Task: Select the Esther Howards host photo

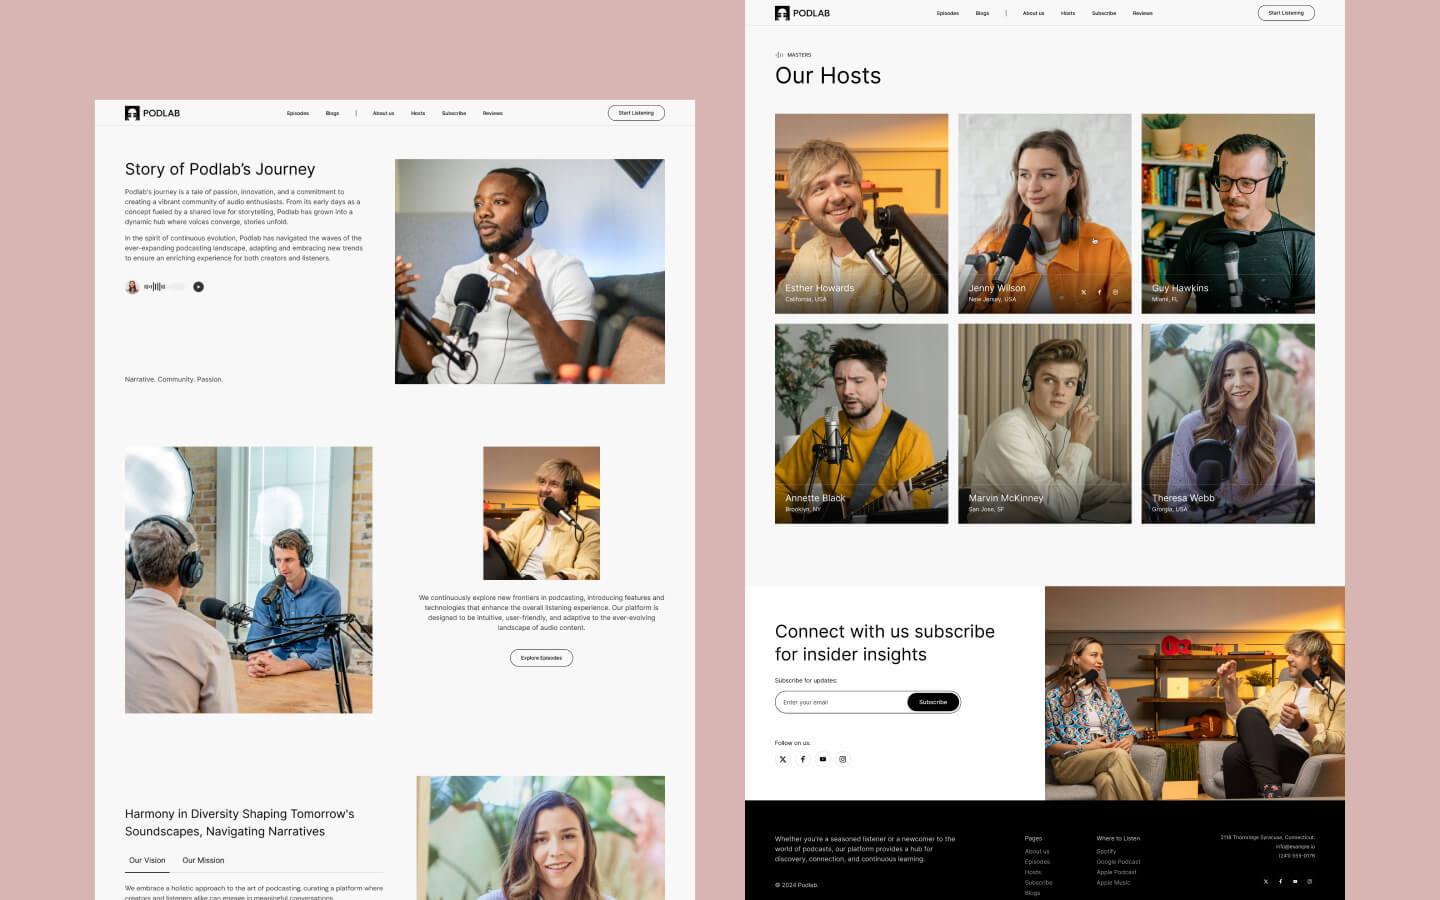Action: point(861,213)
